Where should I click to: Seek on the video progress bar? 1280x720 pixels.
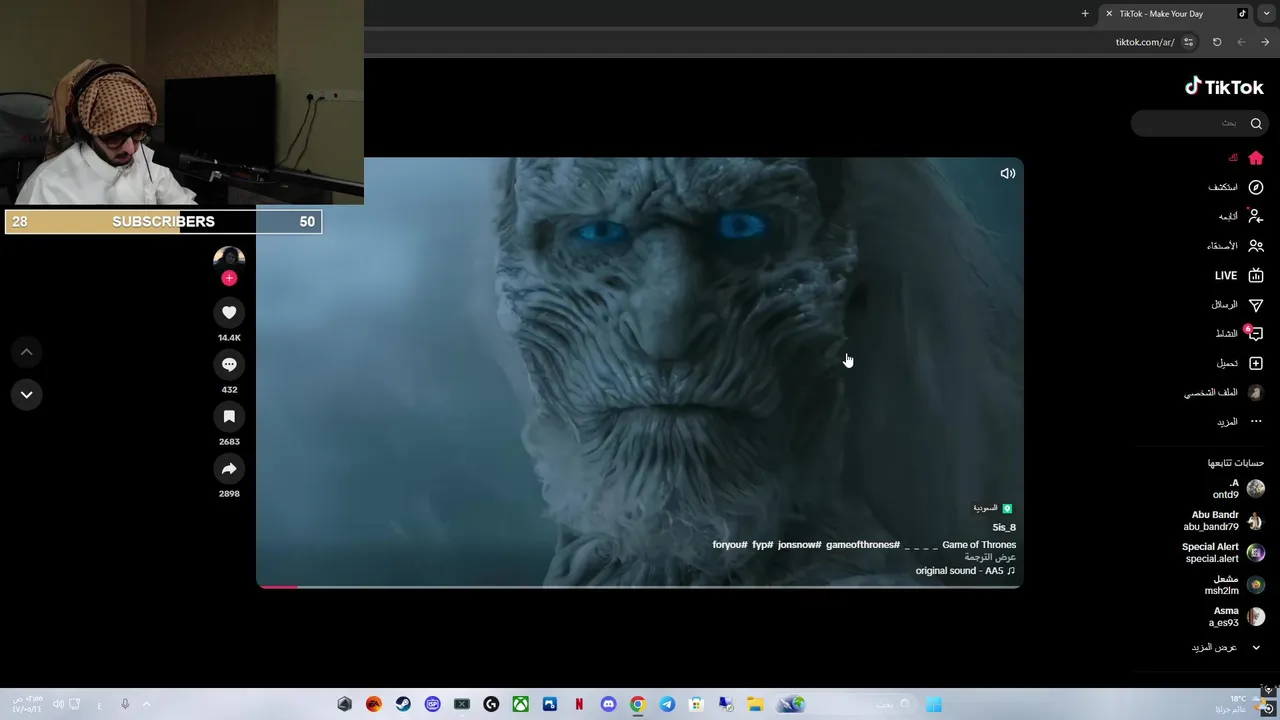pyautogui.click(x=640, y=586)
